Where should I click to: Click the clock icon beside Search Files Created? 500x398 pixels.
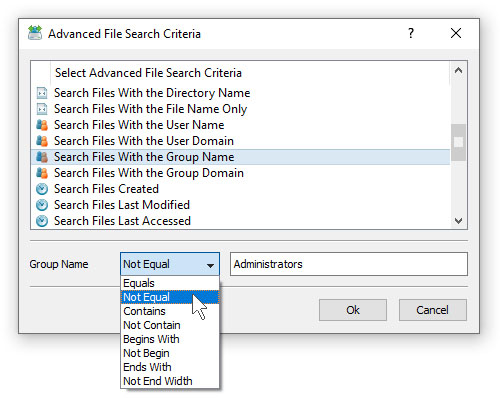coord(42,189)
